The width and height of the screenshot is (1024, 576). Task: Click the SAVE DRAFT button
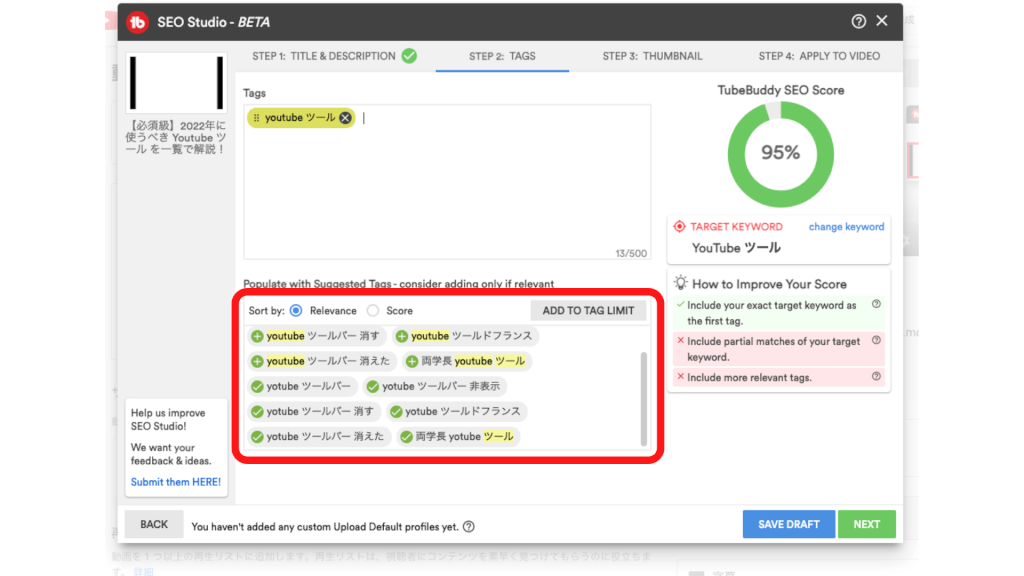[x=788, y=524]
